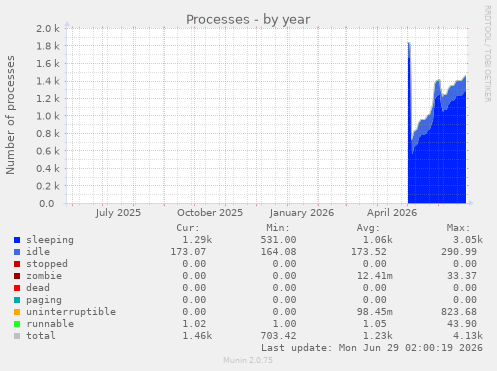Click the stopped legend color swatch

point(17,264)
